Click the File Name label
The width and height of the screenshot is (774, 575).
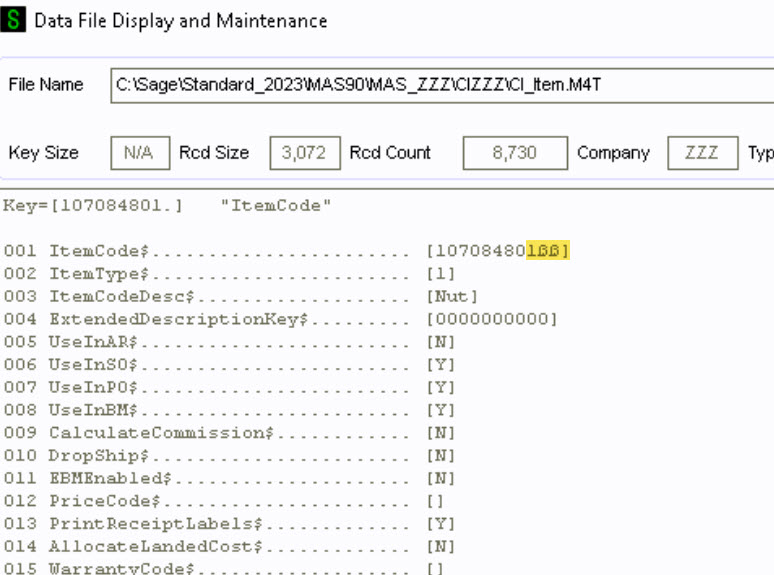(x=46, y=84)
